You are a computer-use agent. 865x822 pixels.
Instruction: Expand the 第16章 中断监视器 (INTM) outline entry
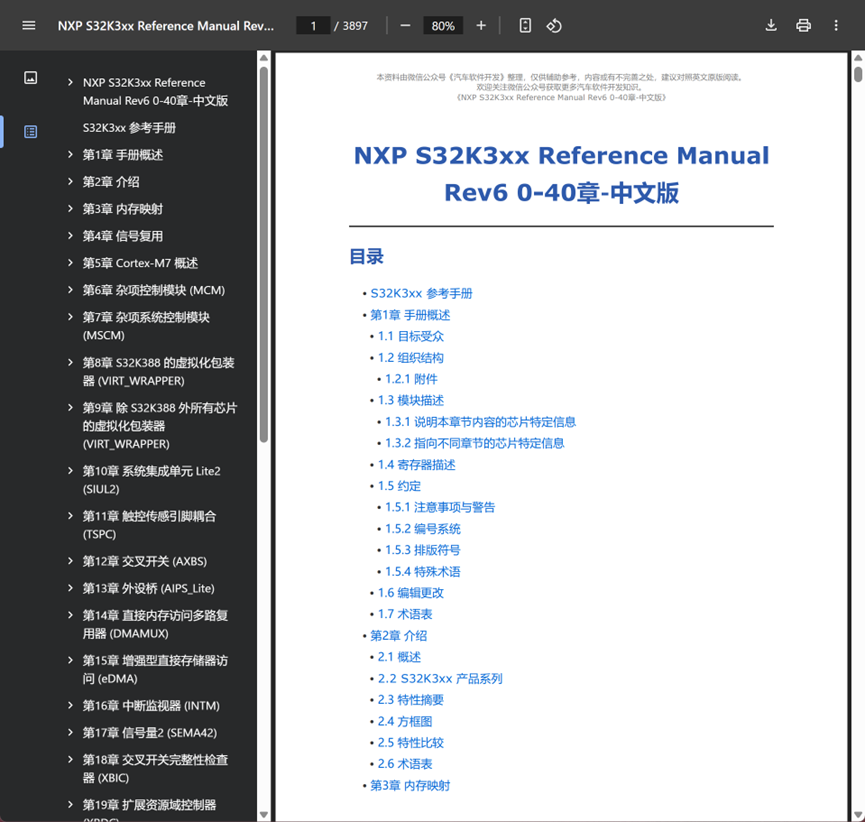[70, 705]
